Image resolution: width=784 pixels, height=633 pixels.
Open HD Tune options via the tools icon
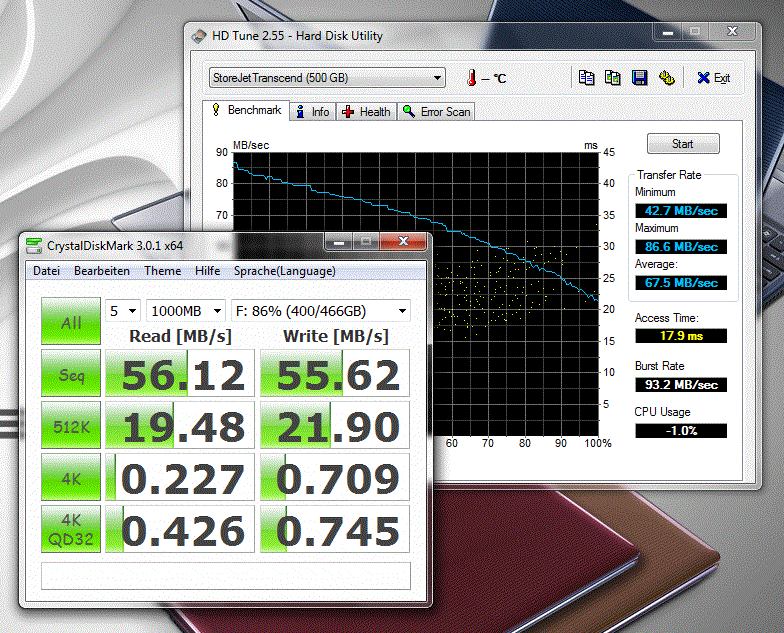pyautogui.click(x=666, y=78)
